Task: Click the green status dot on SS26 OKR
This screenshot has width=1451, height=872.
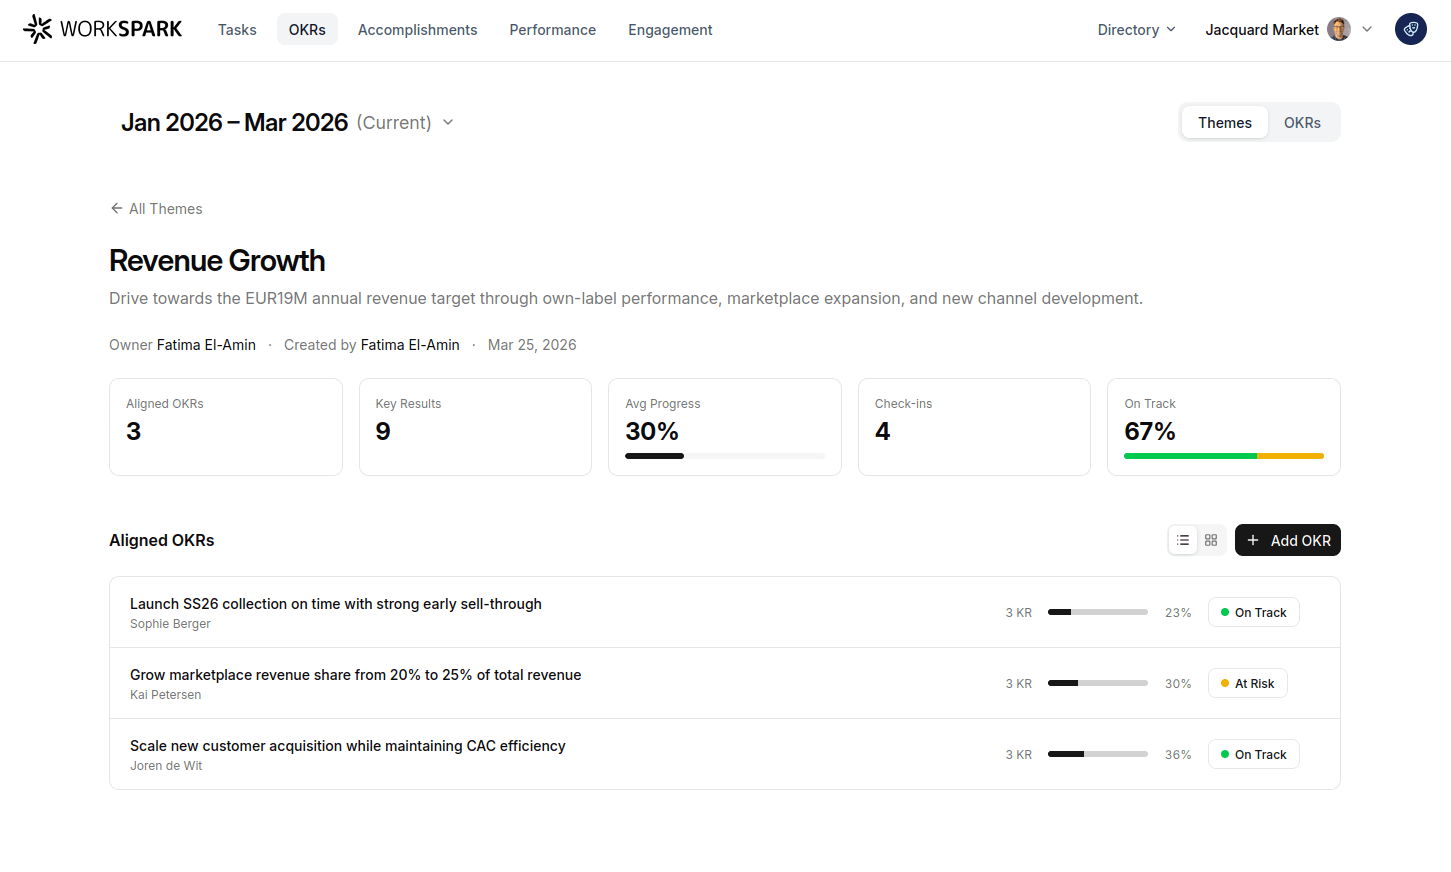Action: click(1227, 612)
